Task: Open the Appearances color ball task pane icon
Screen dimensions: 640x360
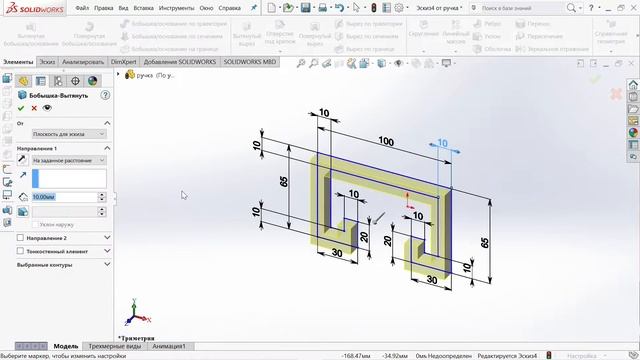Action: 633,133
